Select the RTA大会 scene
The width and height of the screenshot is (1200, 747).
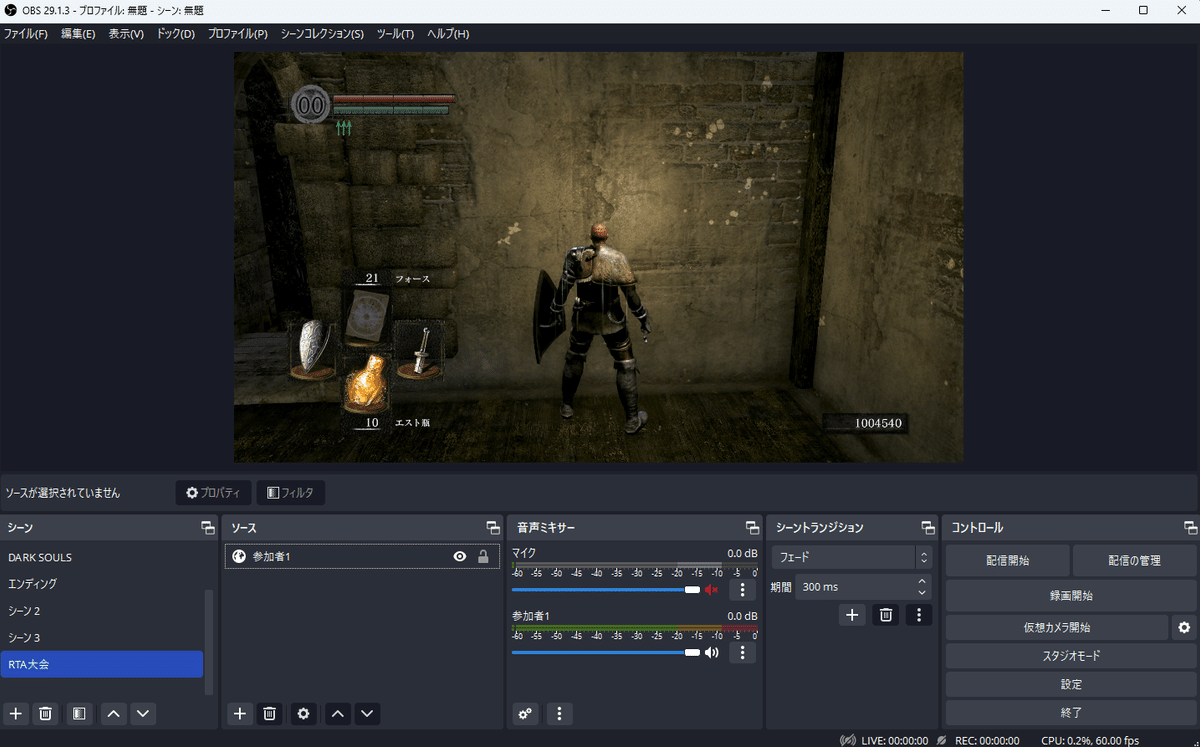pyautogui.click(x=102, y=664)
